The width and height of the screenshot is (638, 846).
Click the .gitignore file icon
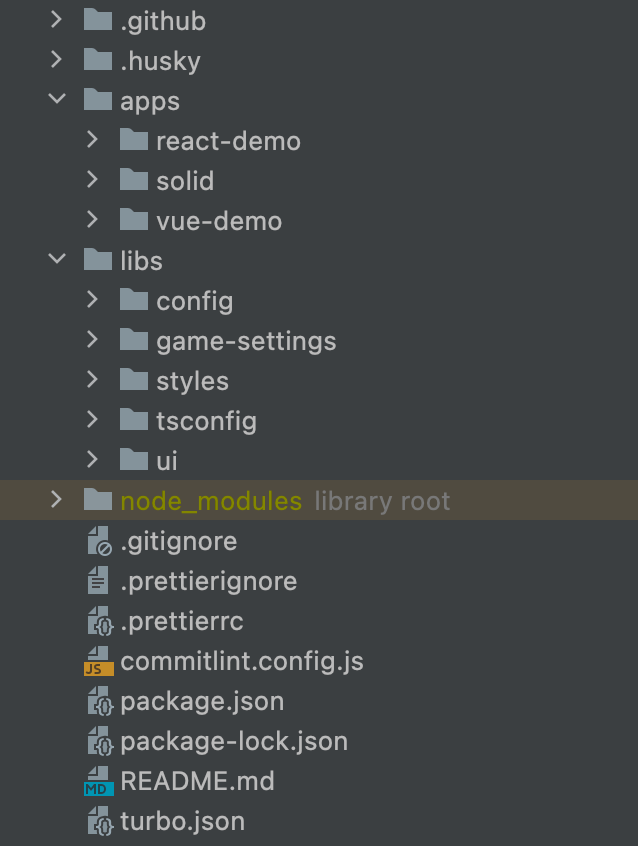click(x=98, y=541)
